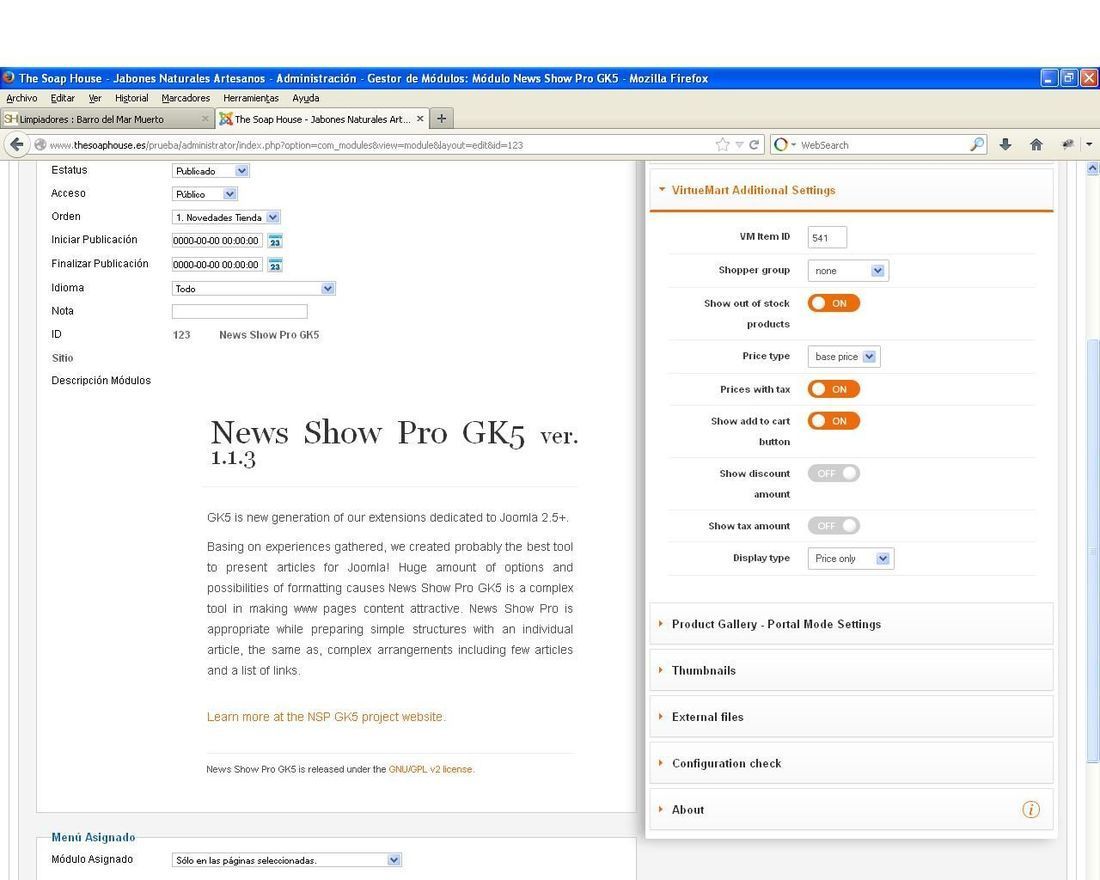The image size is (1100, 880).
Task: Click the Nota text field
Action: (x=239, y=312)
